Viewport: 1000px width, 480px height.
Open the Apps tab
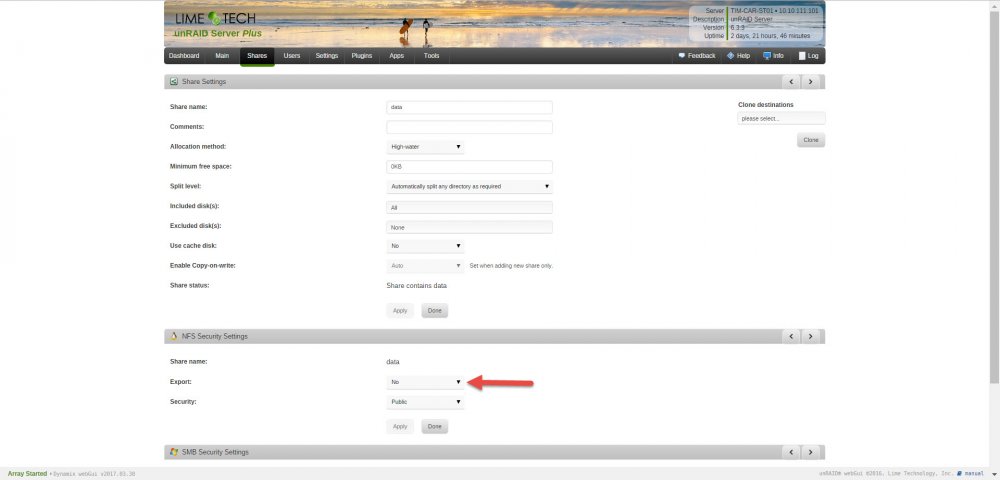[x=397, y=56]
